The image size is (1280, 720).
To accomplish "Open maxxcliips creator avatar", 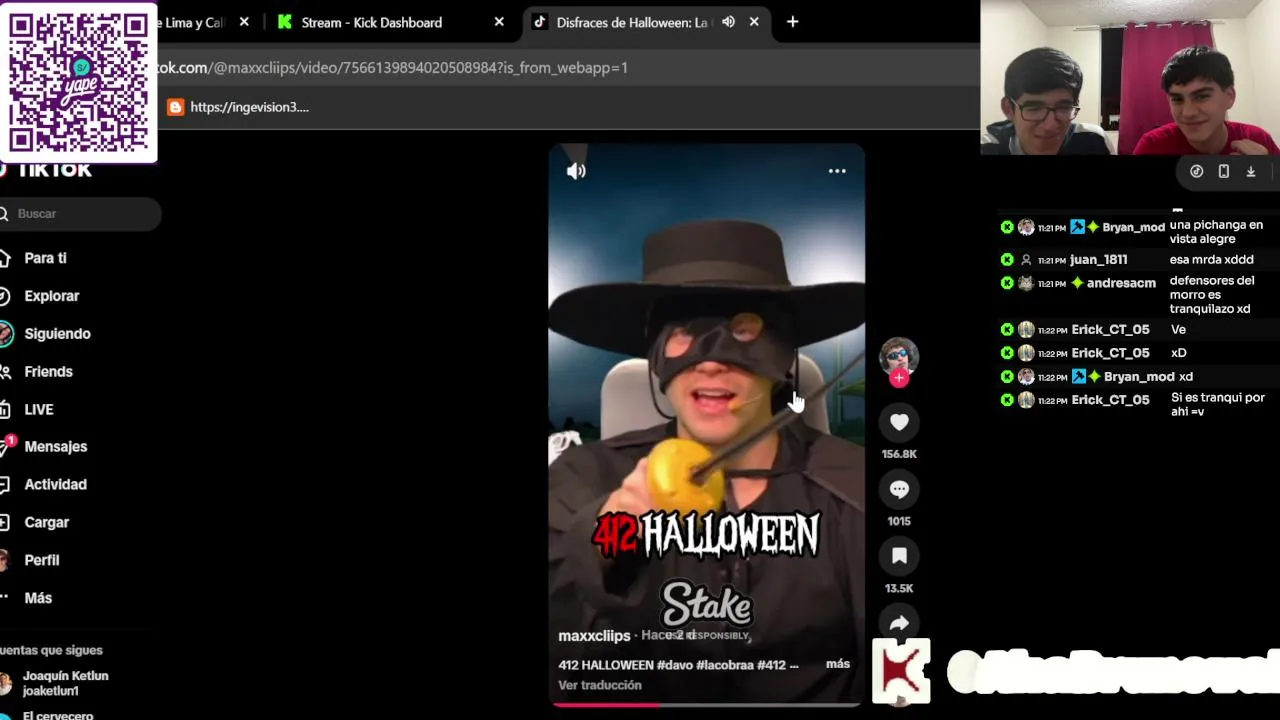I will [899, 356].
